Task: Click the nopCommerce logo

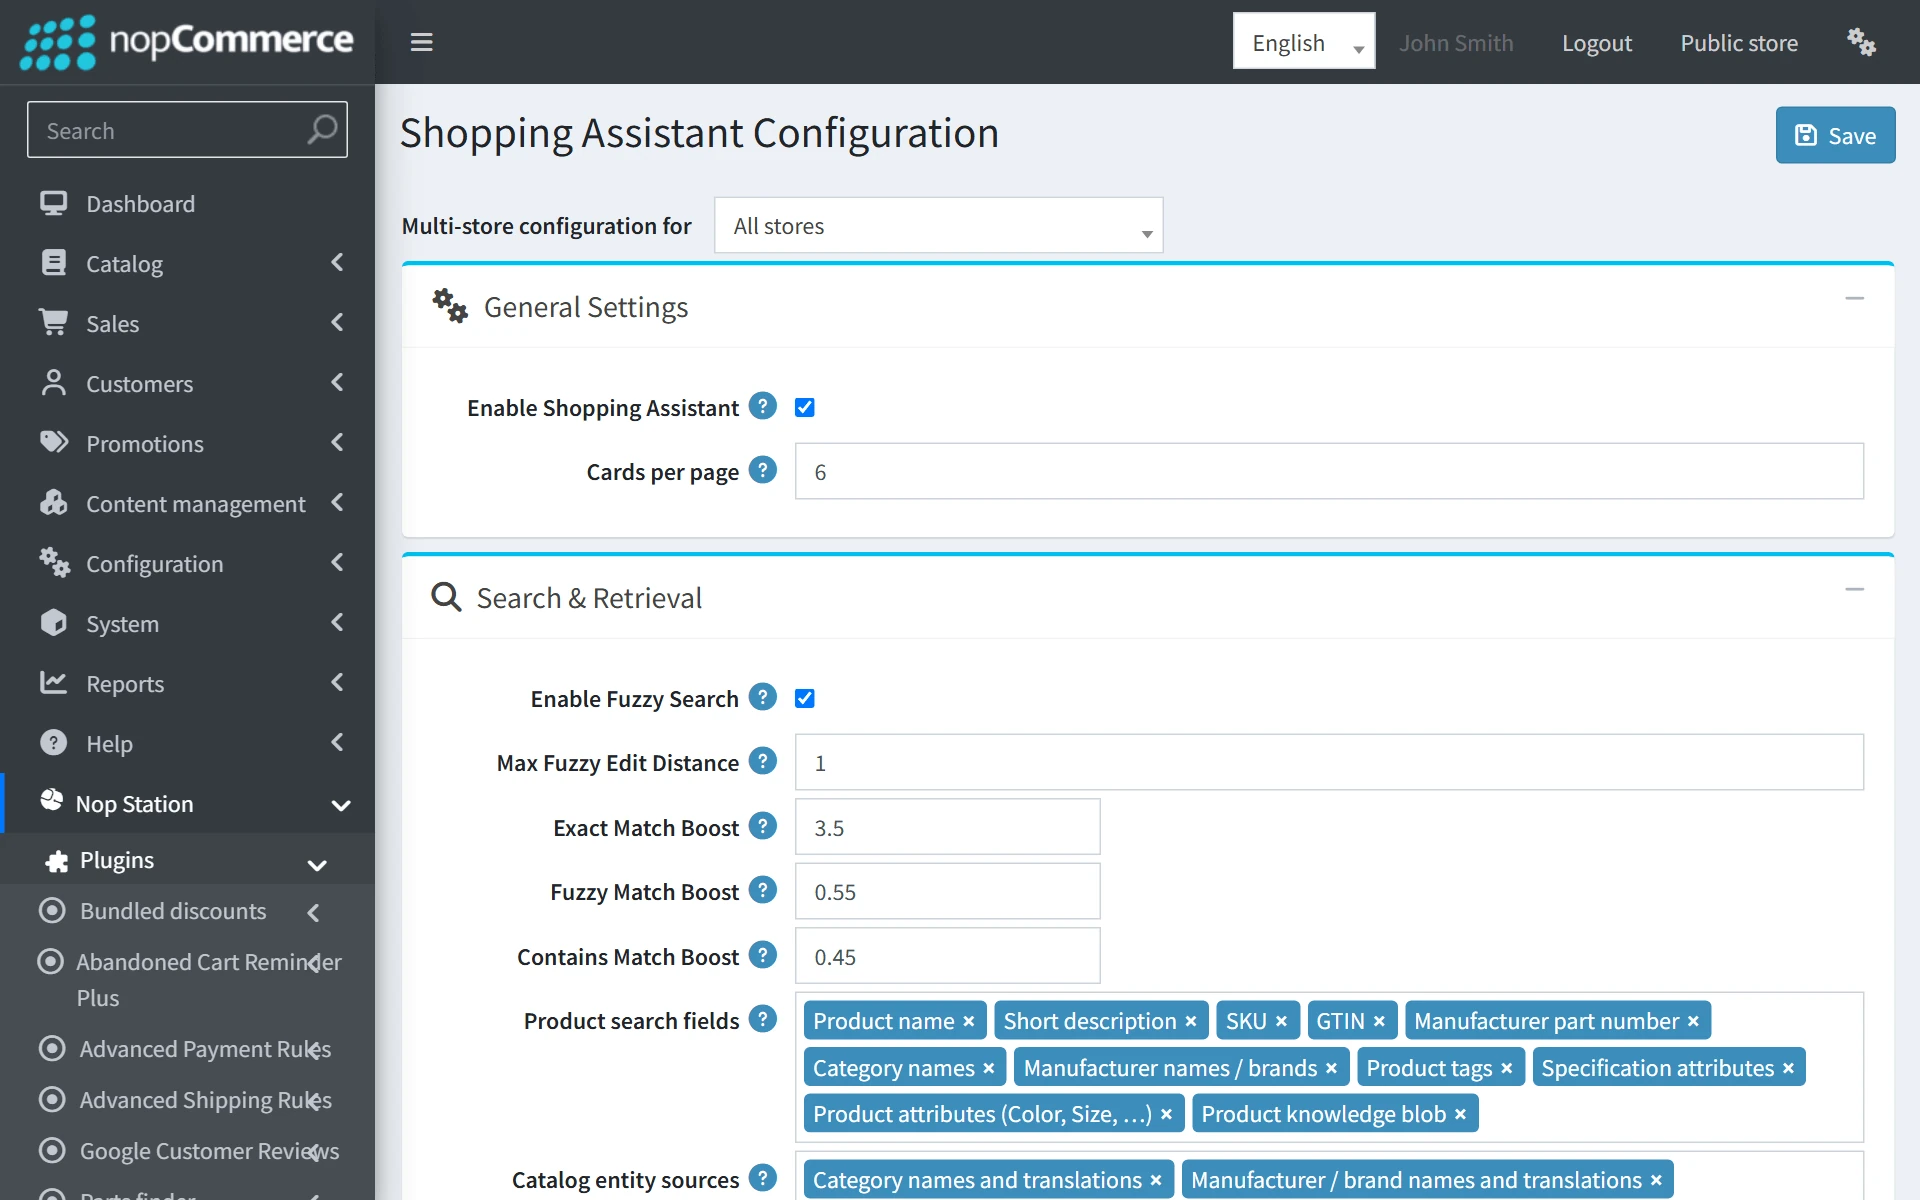Action: point(187,42)
